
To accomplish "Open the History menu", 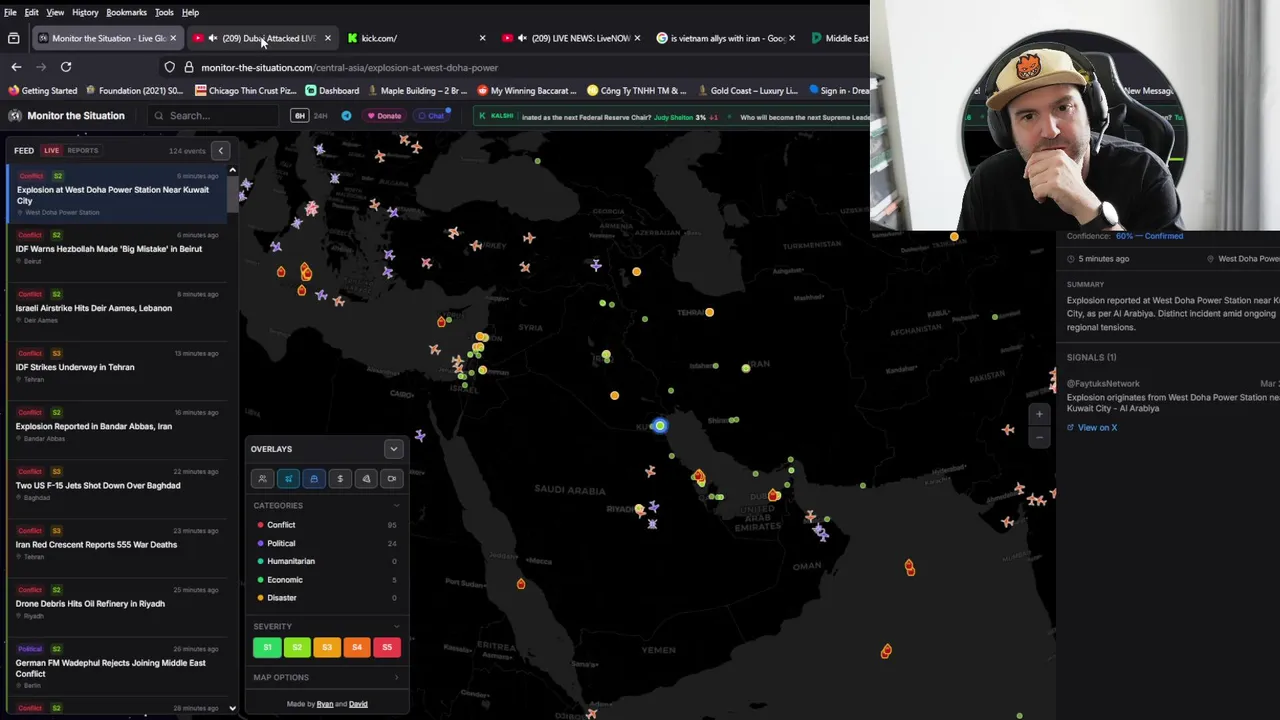I will [x=85, y=12].
